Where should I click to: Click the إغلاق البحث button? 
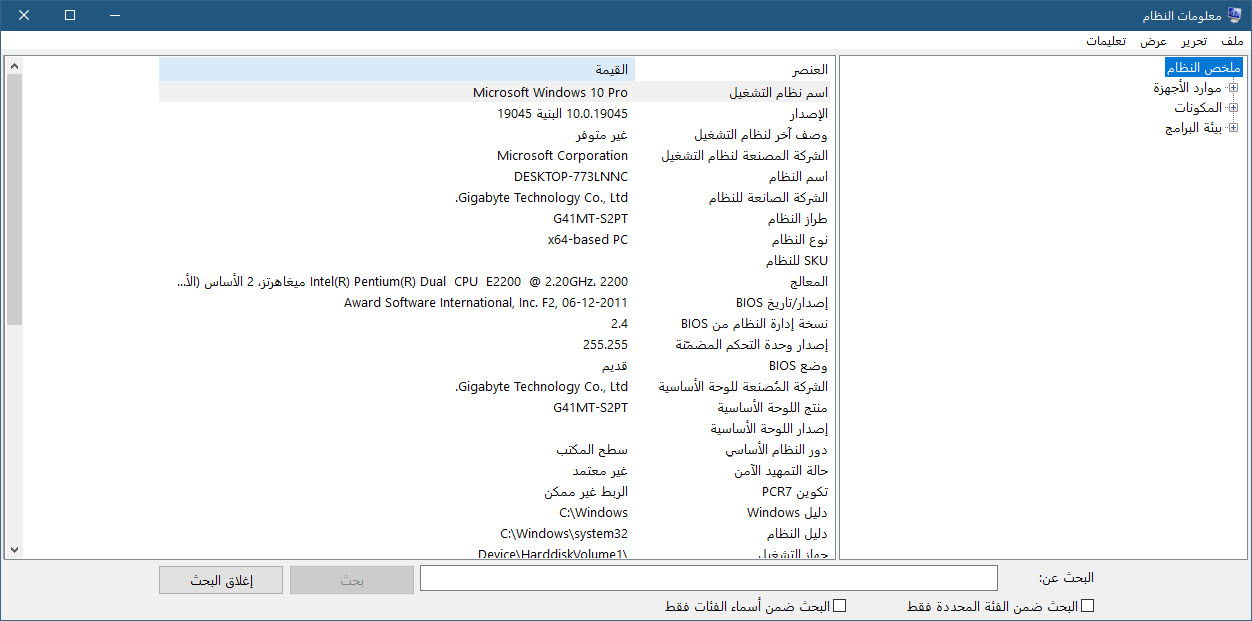(221, 580)
